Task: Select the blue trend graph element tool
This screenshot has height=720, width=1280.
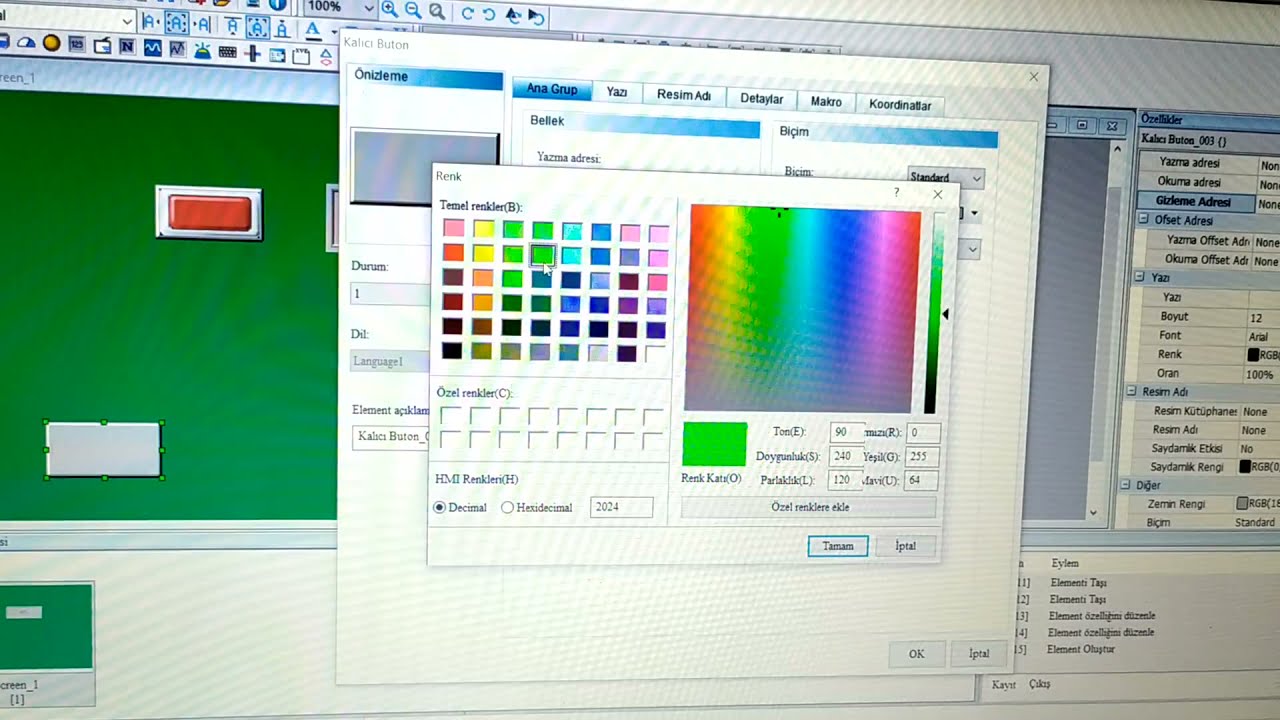Action: coord(153,47)
